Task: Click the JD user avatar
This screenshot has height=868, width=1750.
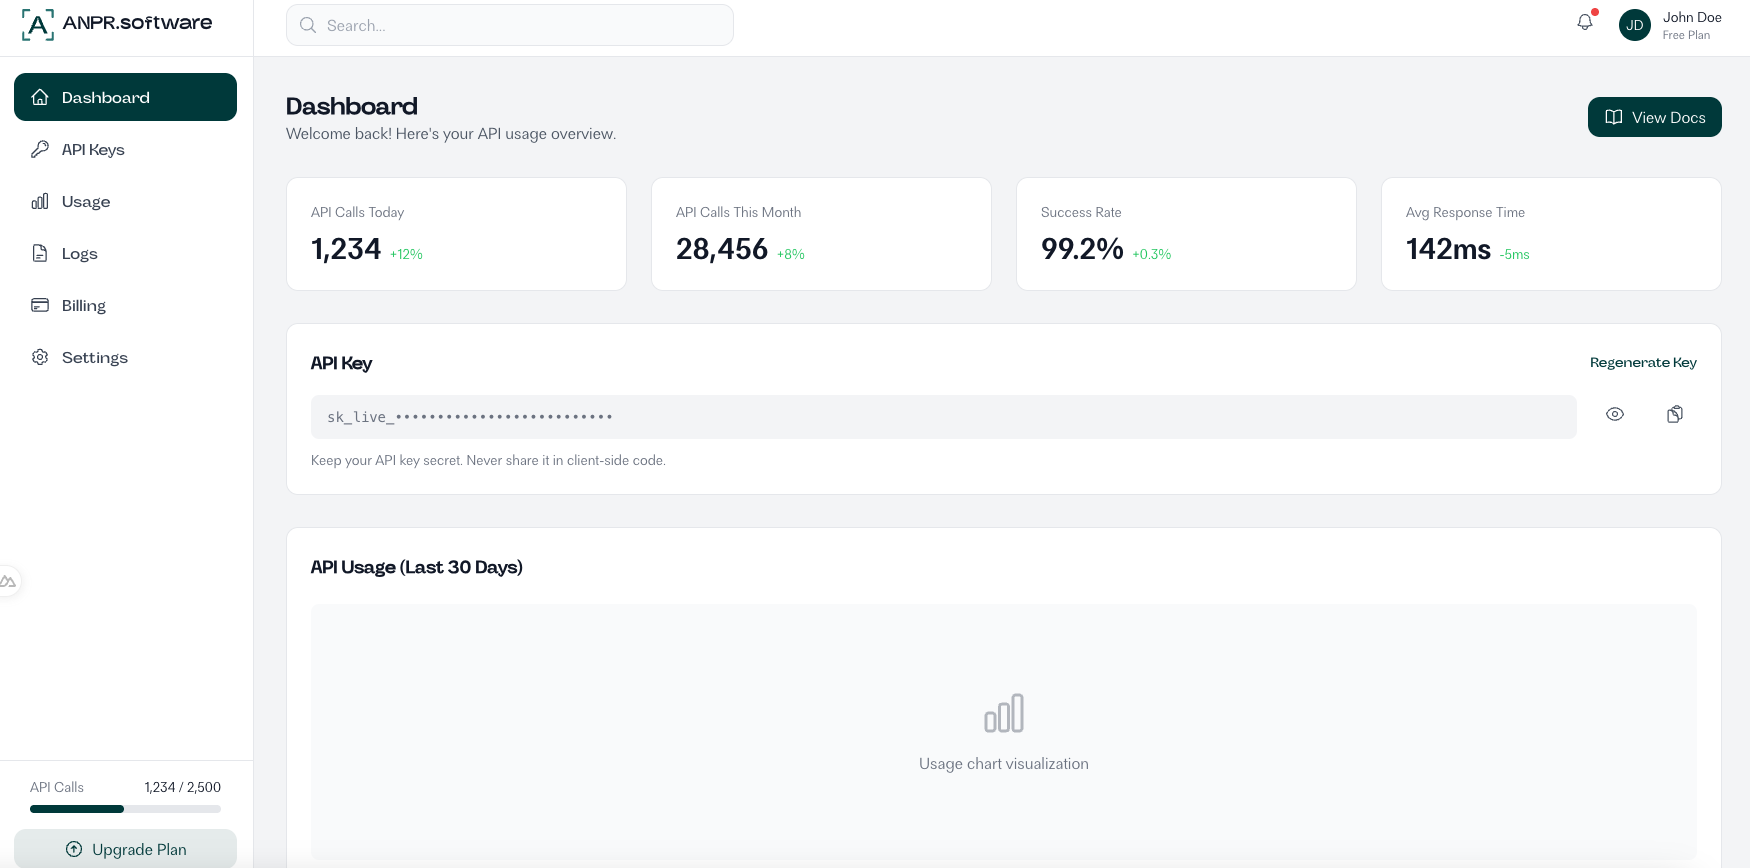Action: click(x=1634, y=25)
